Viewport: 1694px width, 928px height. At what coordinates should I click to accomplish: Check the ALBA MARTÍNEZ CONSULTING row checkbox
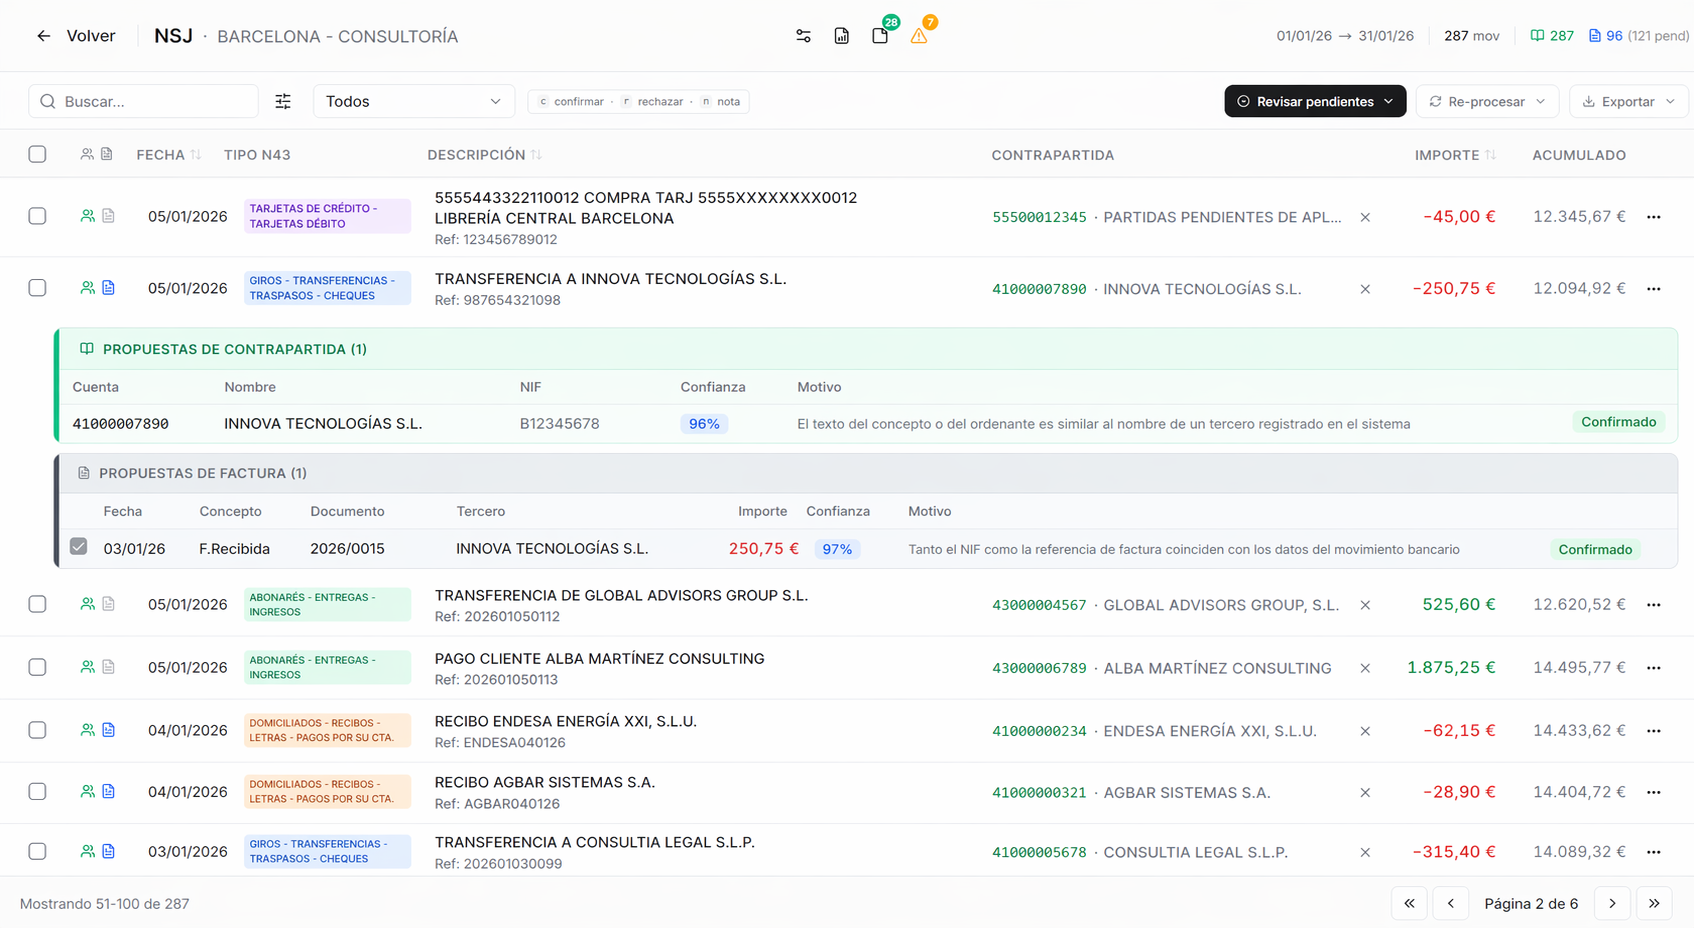point(37,667)
